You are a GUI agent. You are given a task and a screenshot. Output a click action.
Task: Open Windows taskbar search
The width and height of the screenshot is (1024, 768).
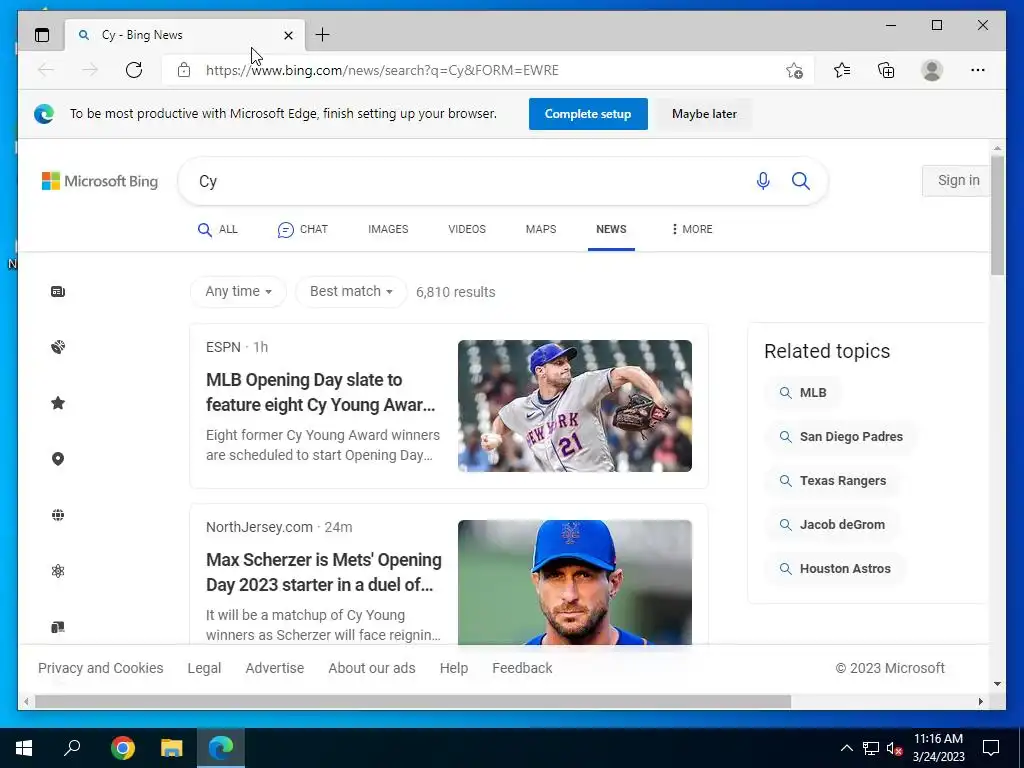72,748
